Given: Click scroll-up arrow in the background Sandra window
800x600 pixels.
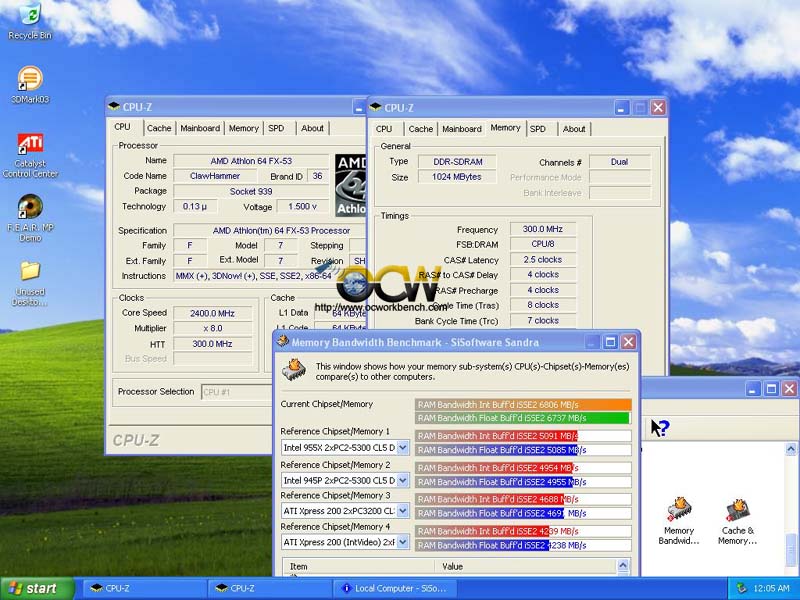Looking at the screenshot, I should pyautogui.click(x=791, y=449).
